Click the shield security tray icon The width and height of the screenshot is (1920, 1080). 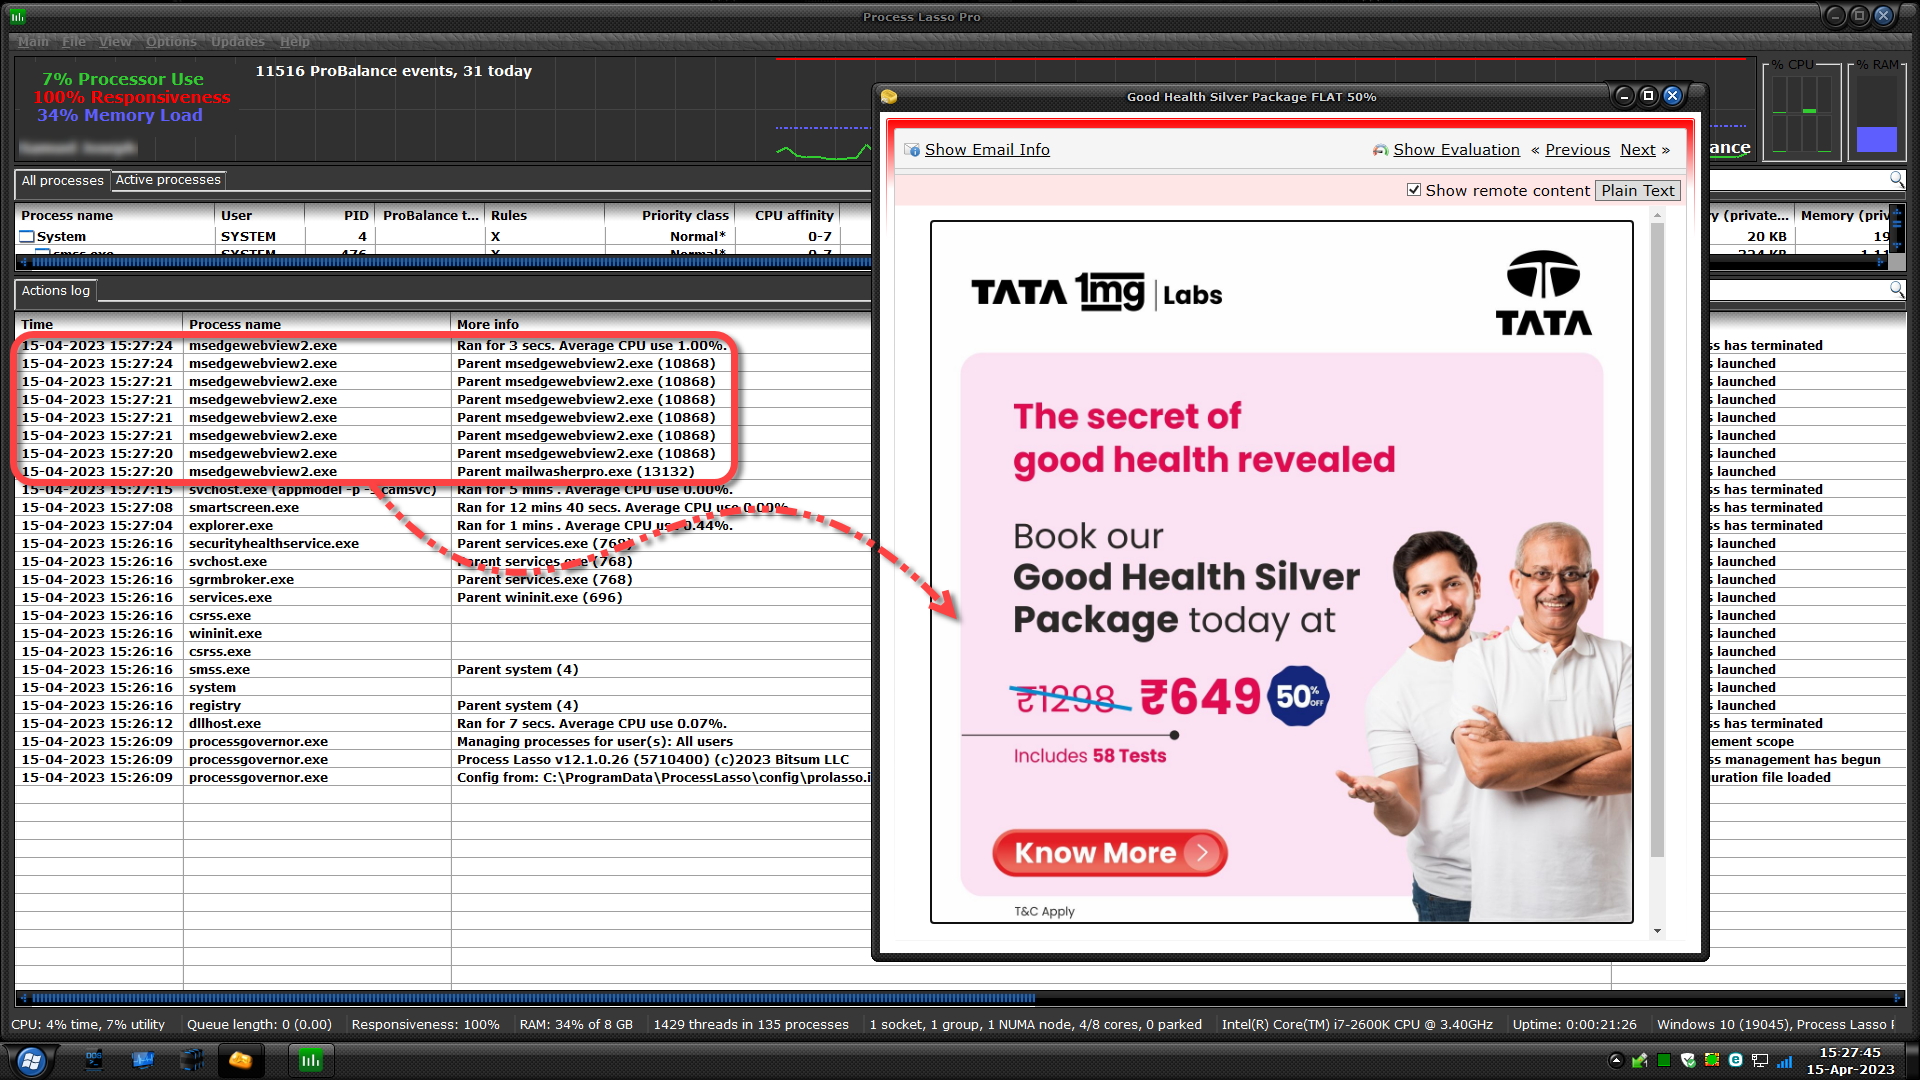click(1688, 1060)
